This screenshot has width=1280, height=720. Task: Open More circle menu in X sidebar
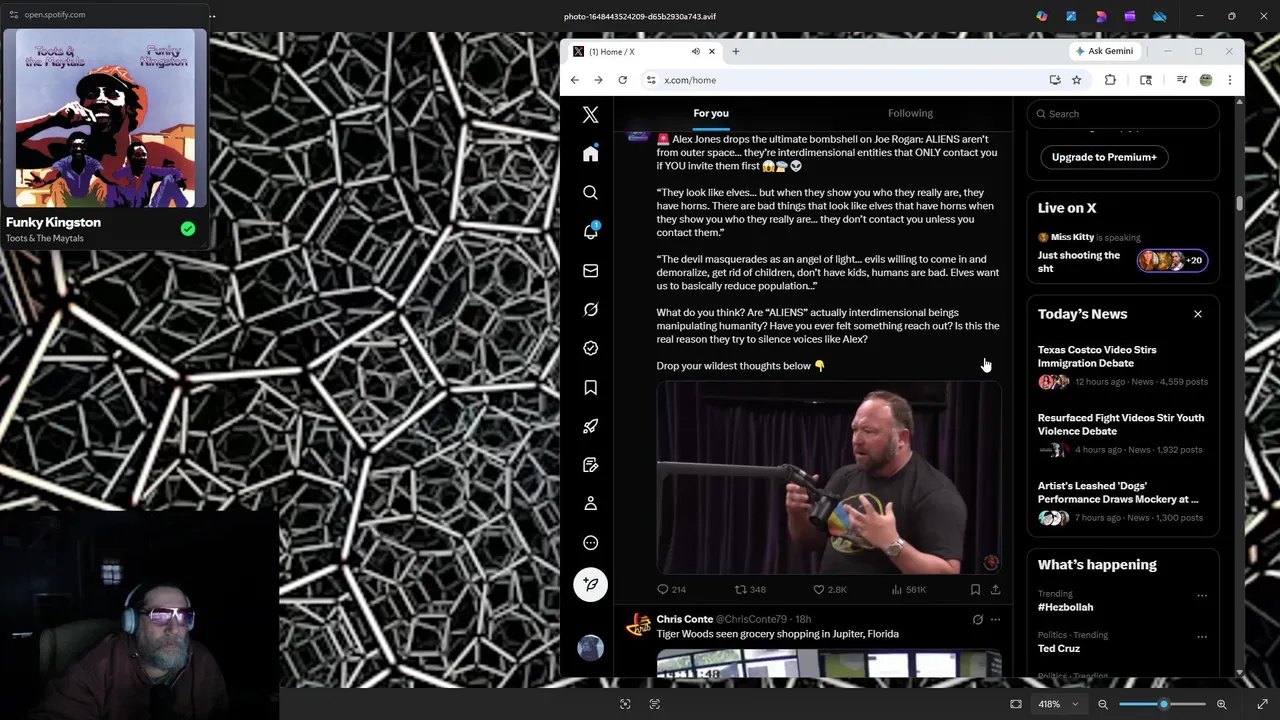pyautogui.click(x=590, y=543)
